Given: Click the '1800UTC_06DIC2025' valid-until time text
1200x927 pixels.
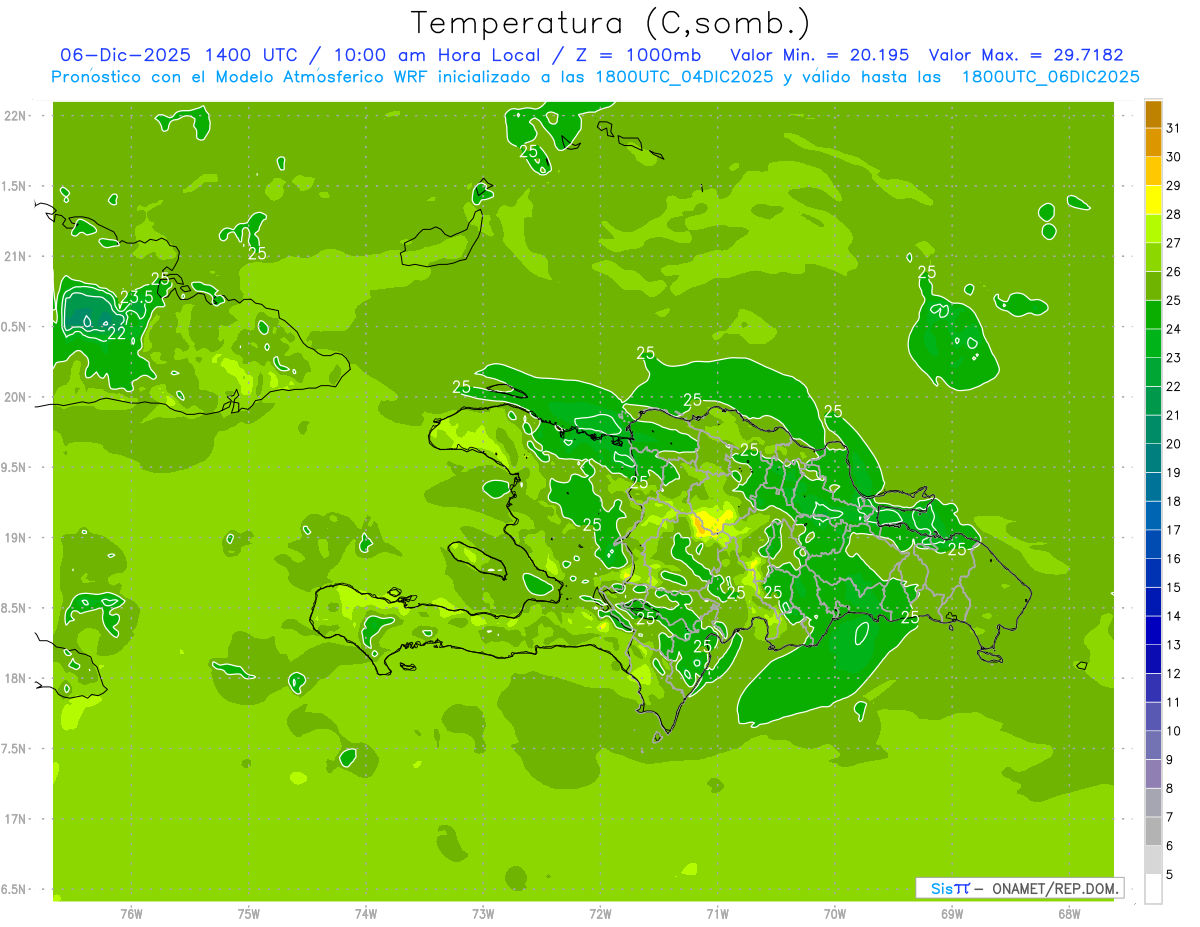Looking at the screenshot, I should (1050, 77).
